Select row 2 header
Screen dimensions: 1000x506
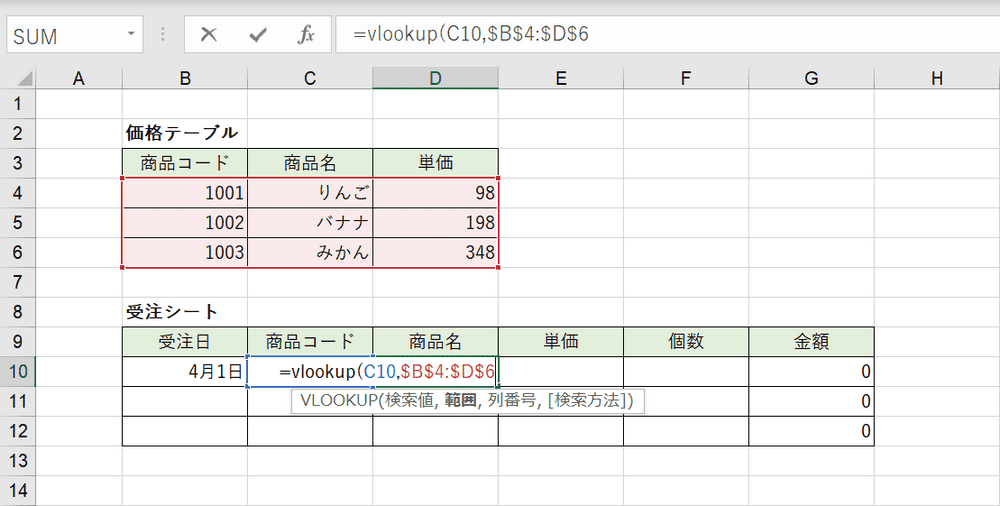18,133
